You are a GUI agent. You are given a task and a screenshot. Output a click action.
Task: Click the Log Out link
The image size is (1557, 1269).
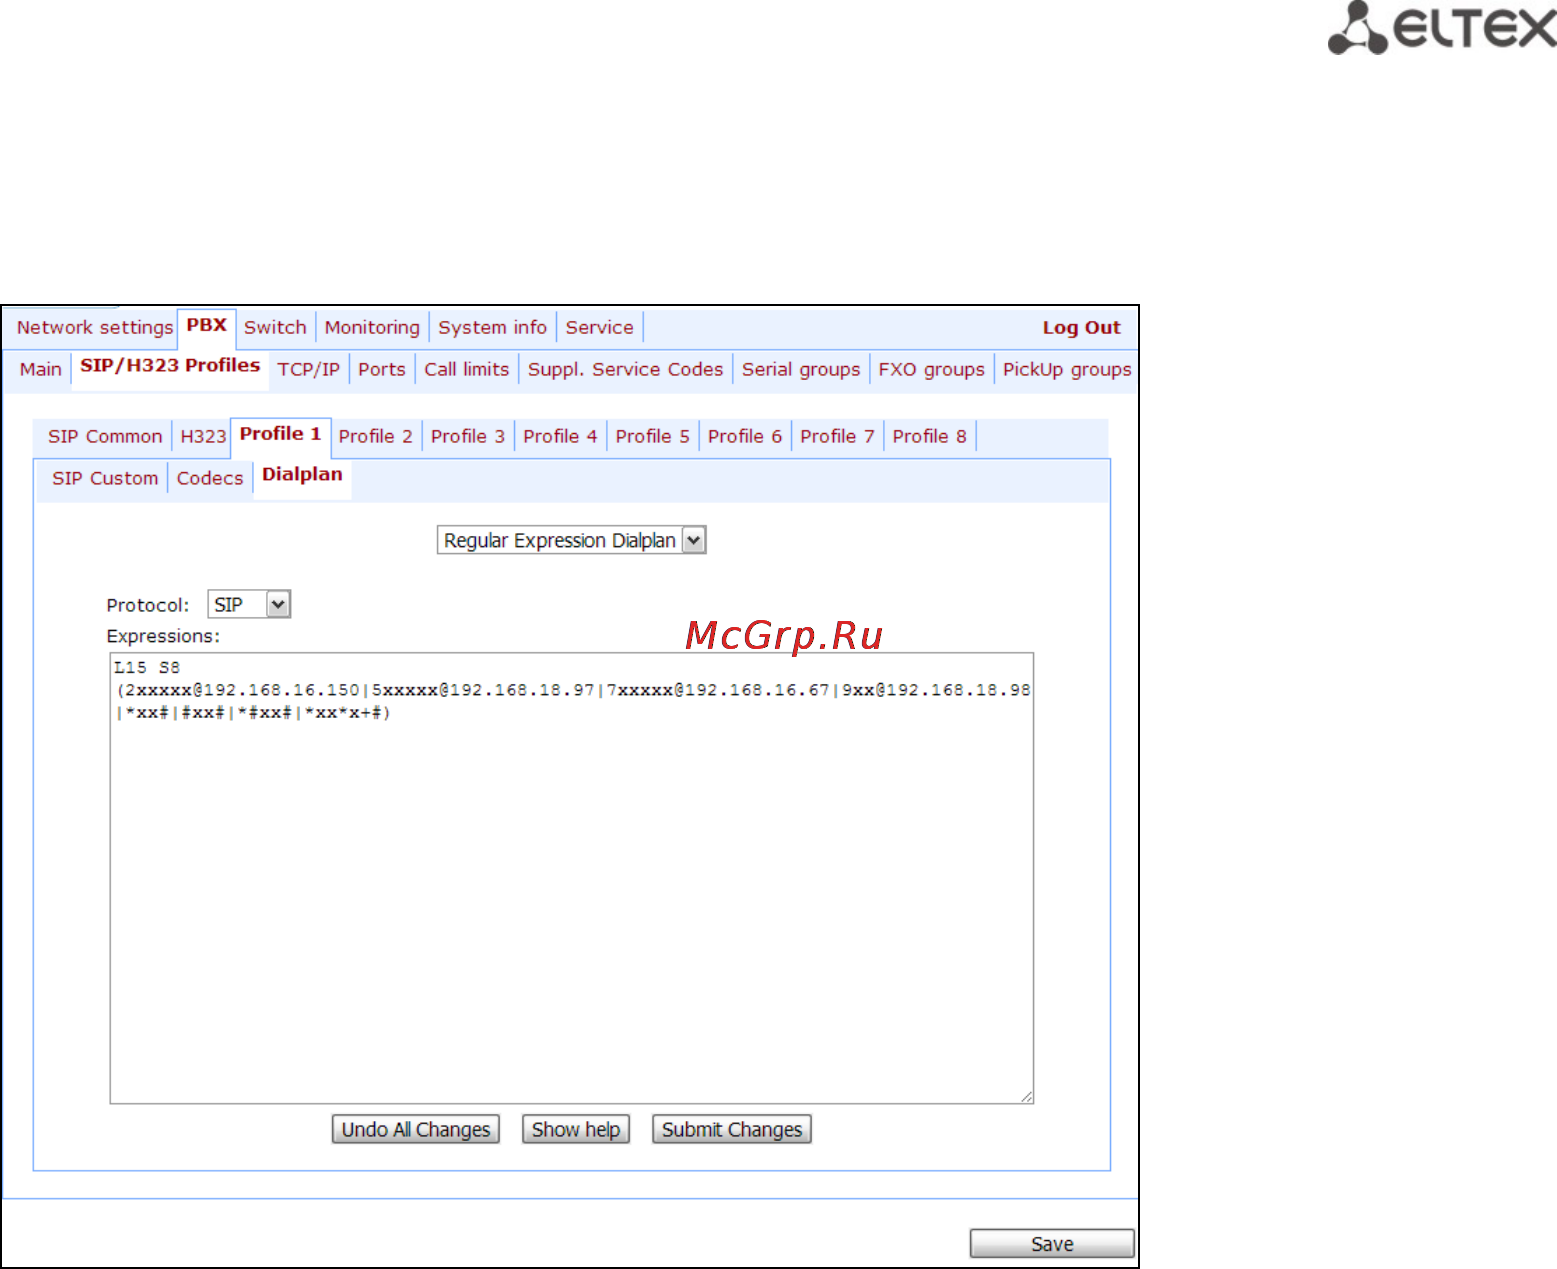tap(1081, 327)
